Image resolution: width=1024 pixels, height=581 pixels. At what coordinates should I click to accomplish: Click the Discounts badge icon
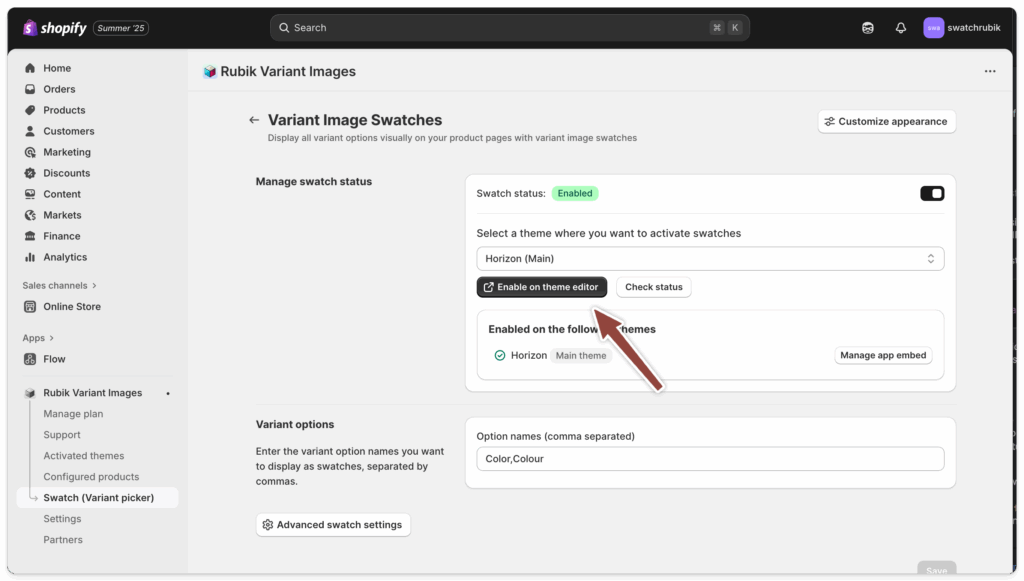coord(30,173)
